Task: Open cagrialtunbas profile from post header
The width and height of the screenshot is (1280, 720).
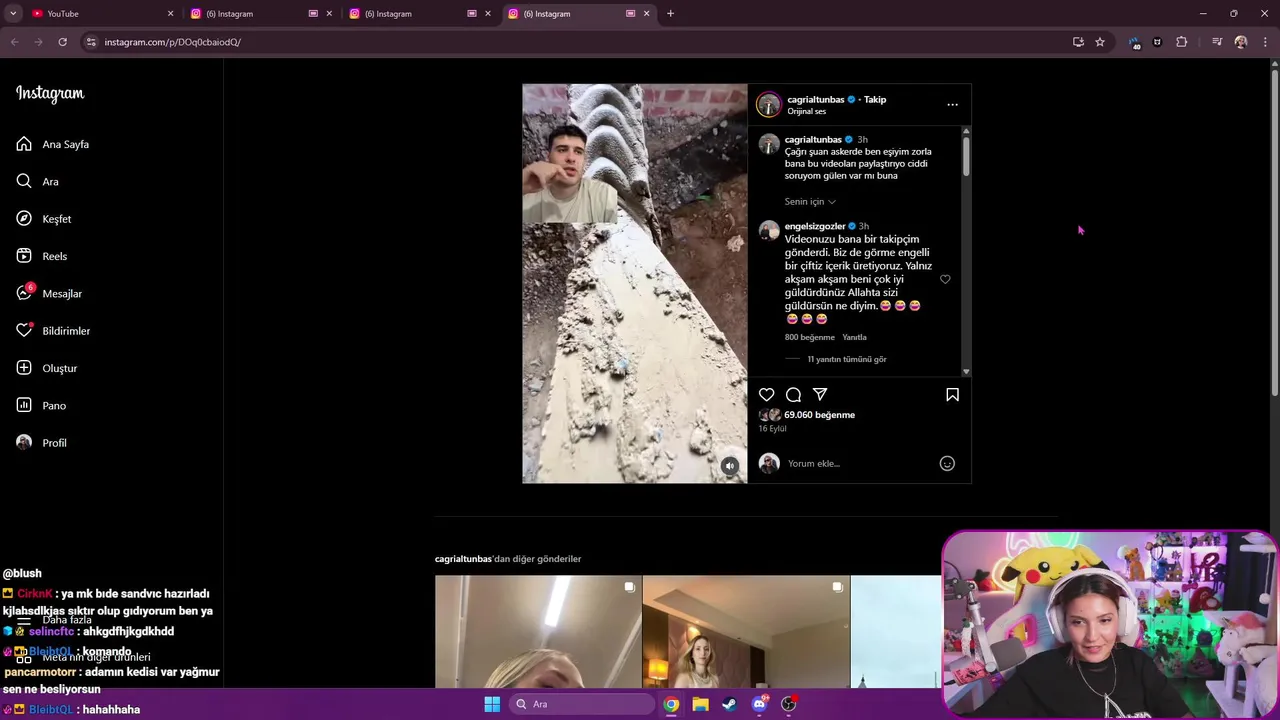Action: pos(816,100)
